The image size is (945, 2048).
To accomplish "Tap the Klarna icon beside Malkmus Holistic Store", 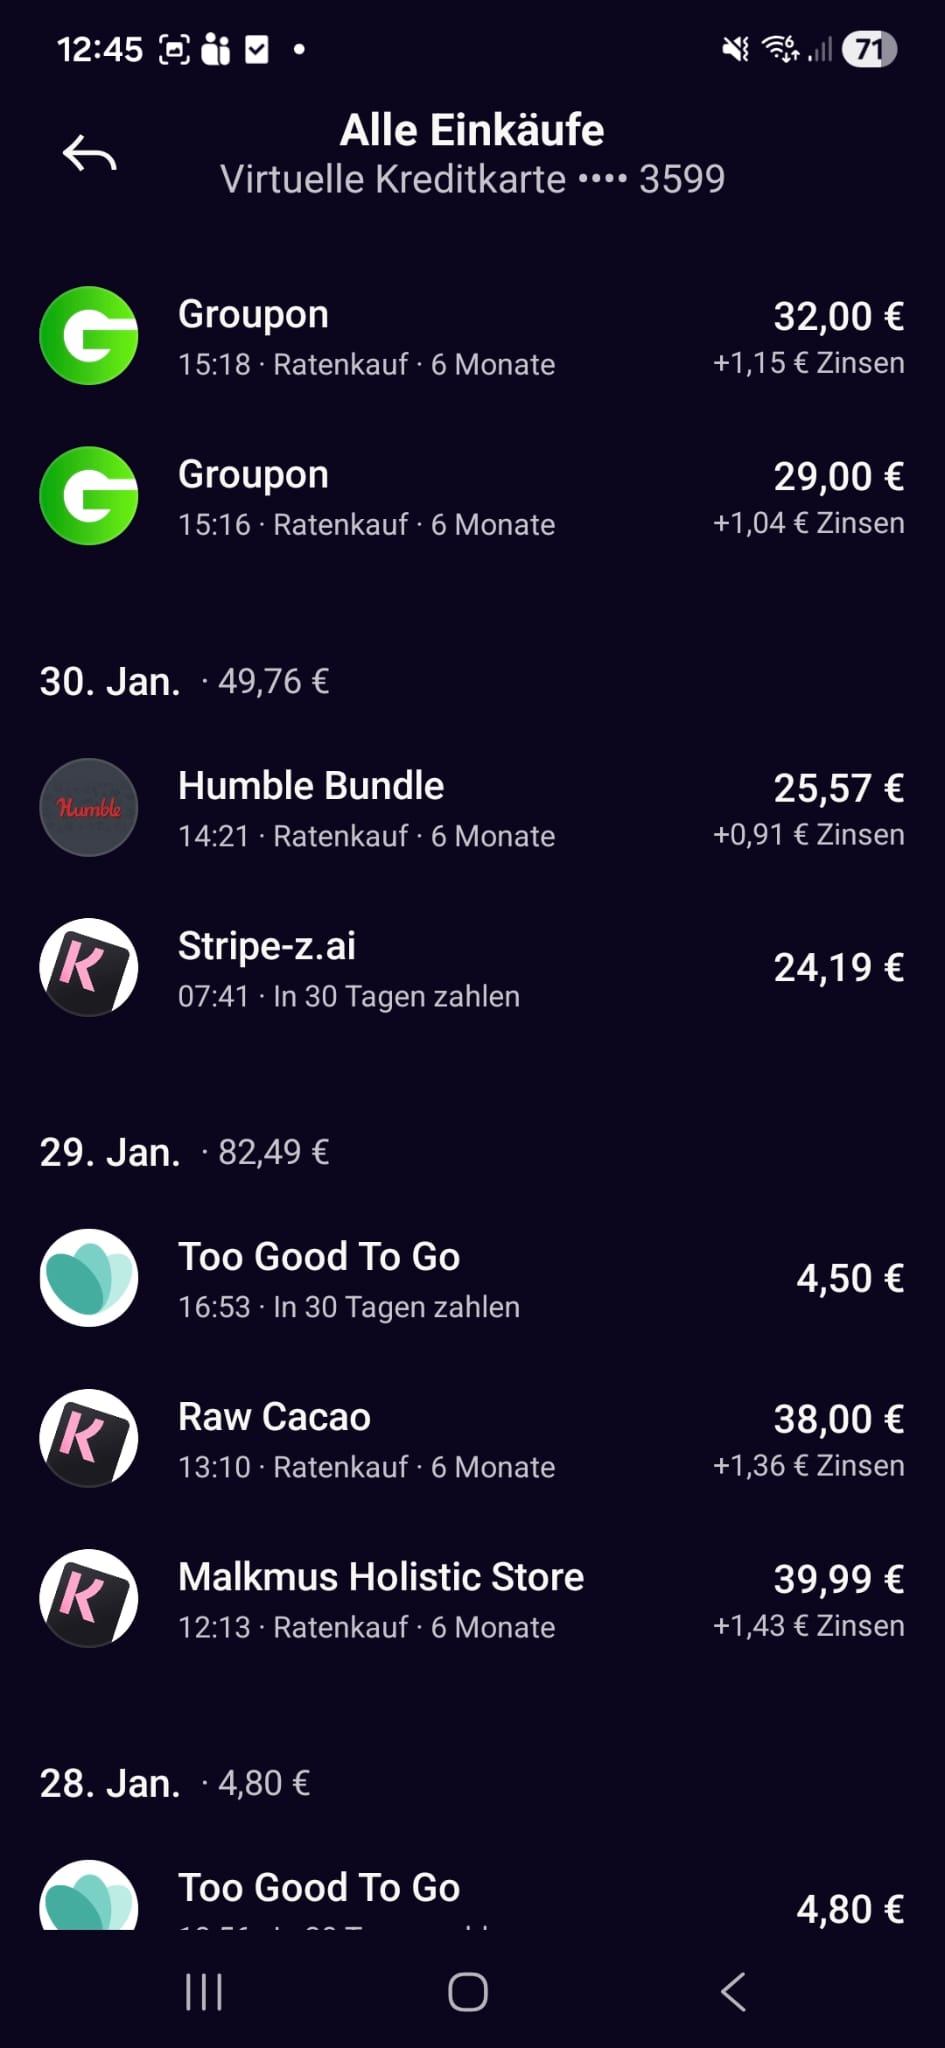I will 89,1598.
